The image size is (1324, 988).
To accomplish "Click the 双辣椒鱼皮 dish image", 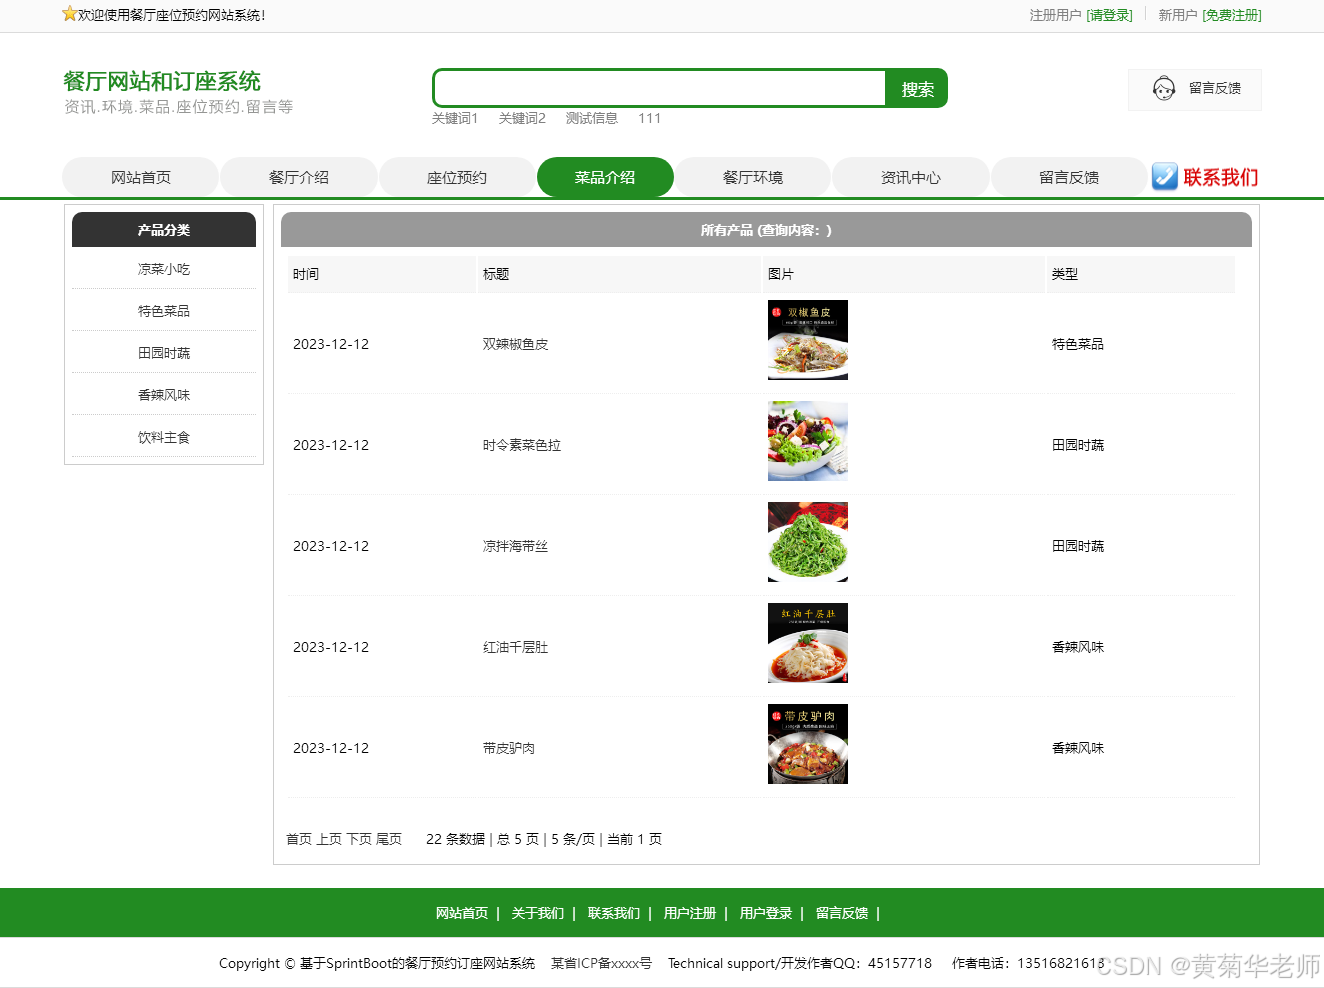I will [807, 340].
